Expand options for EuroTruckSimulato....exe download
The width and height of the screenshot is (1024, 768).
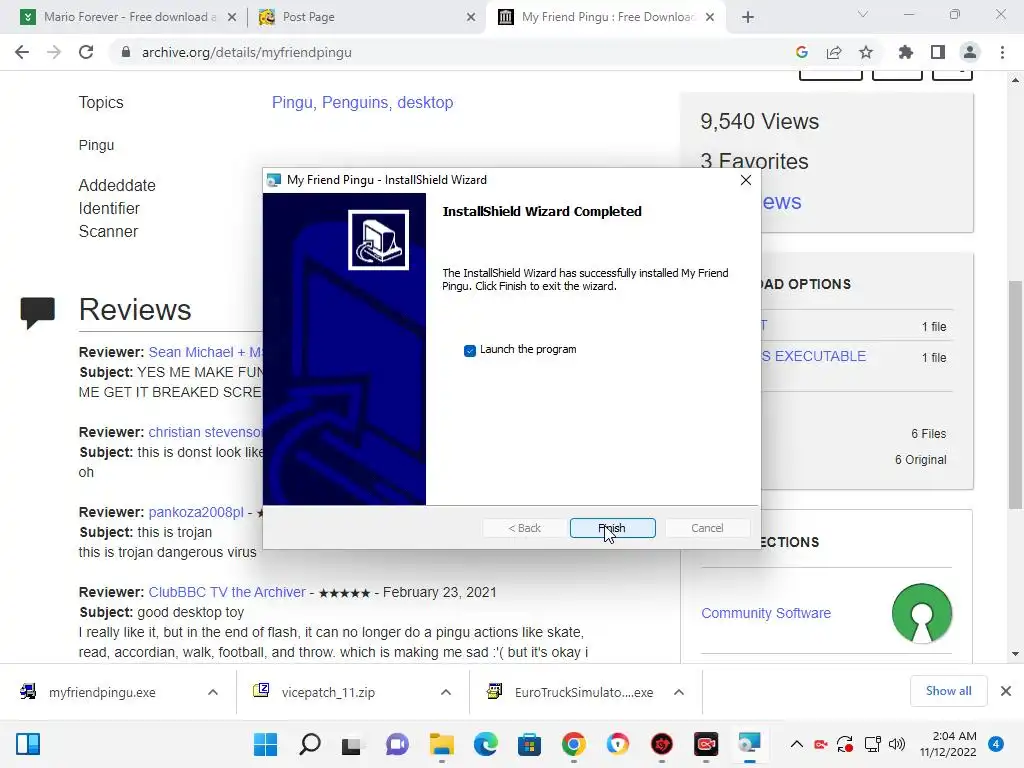click(x=679, y=692)
